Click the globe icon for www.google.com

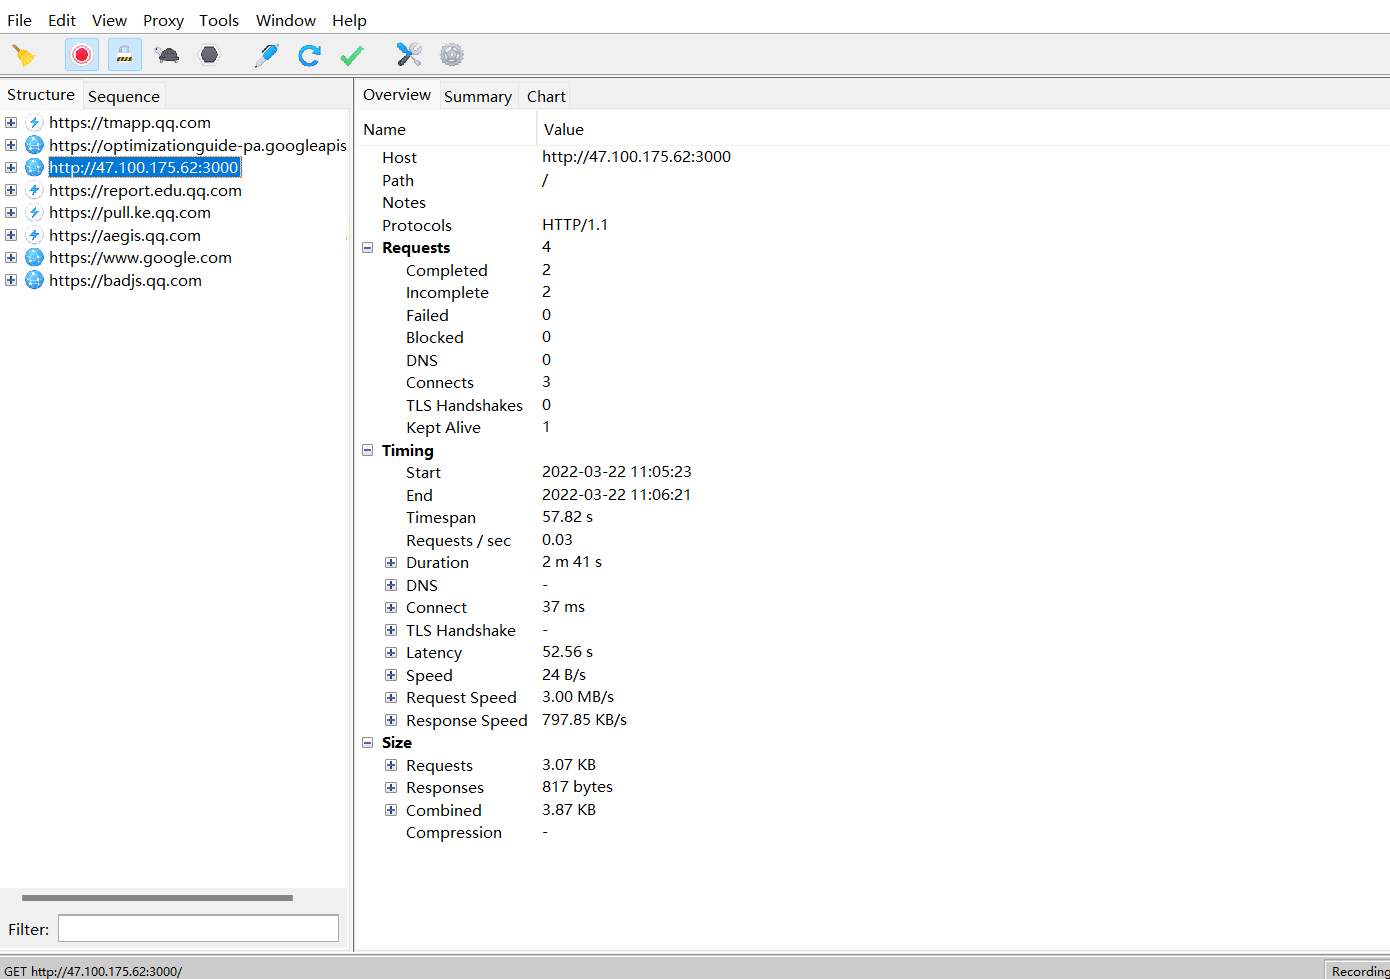(34, 257)
